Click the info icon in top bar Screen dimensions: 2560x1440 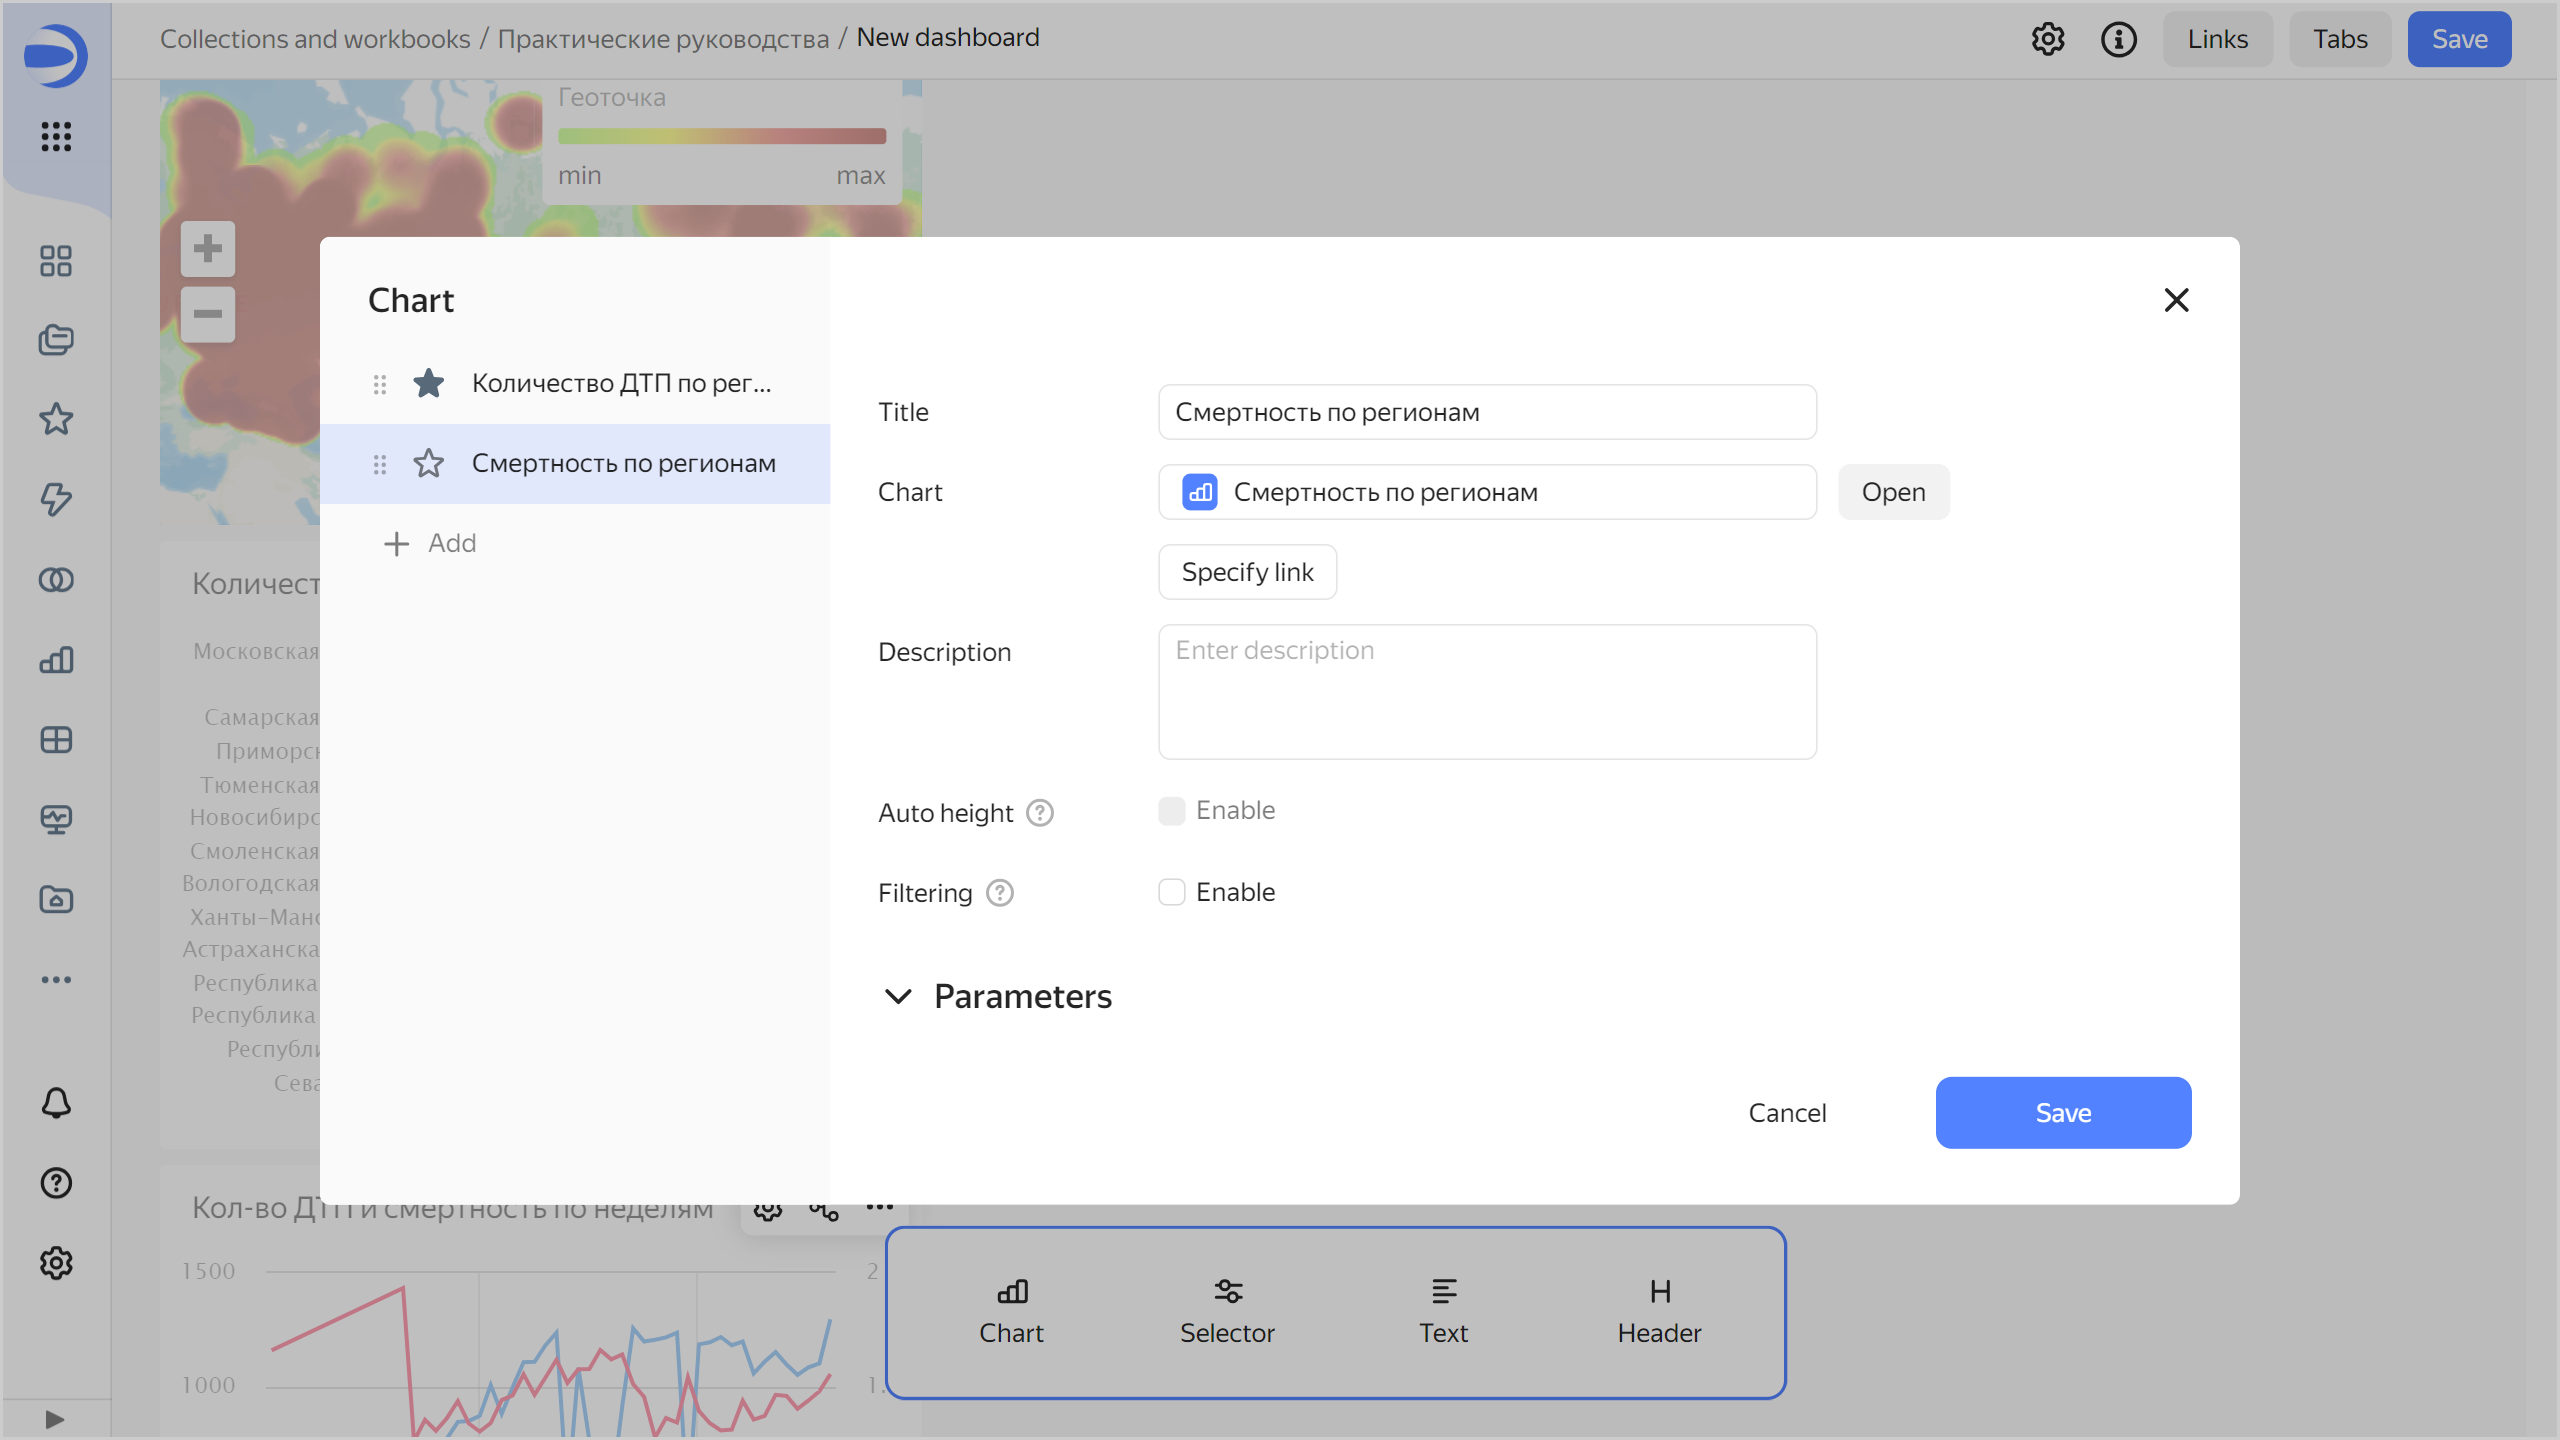pos(2118,39)
